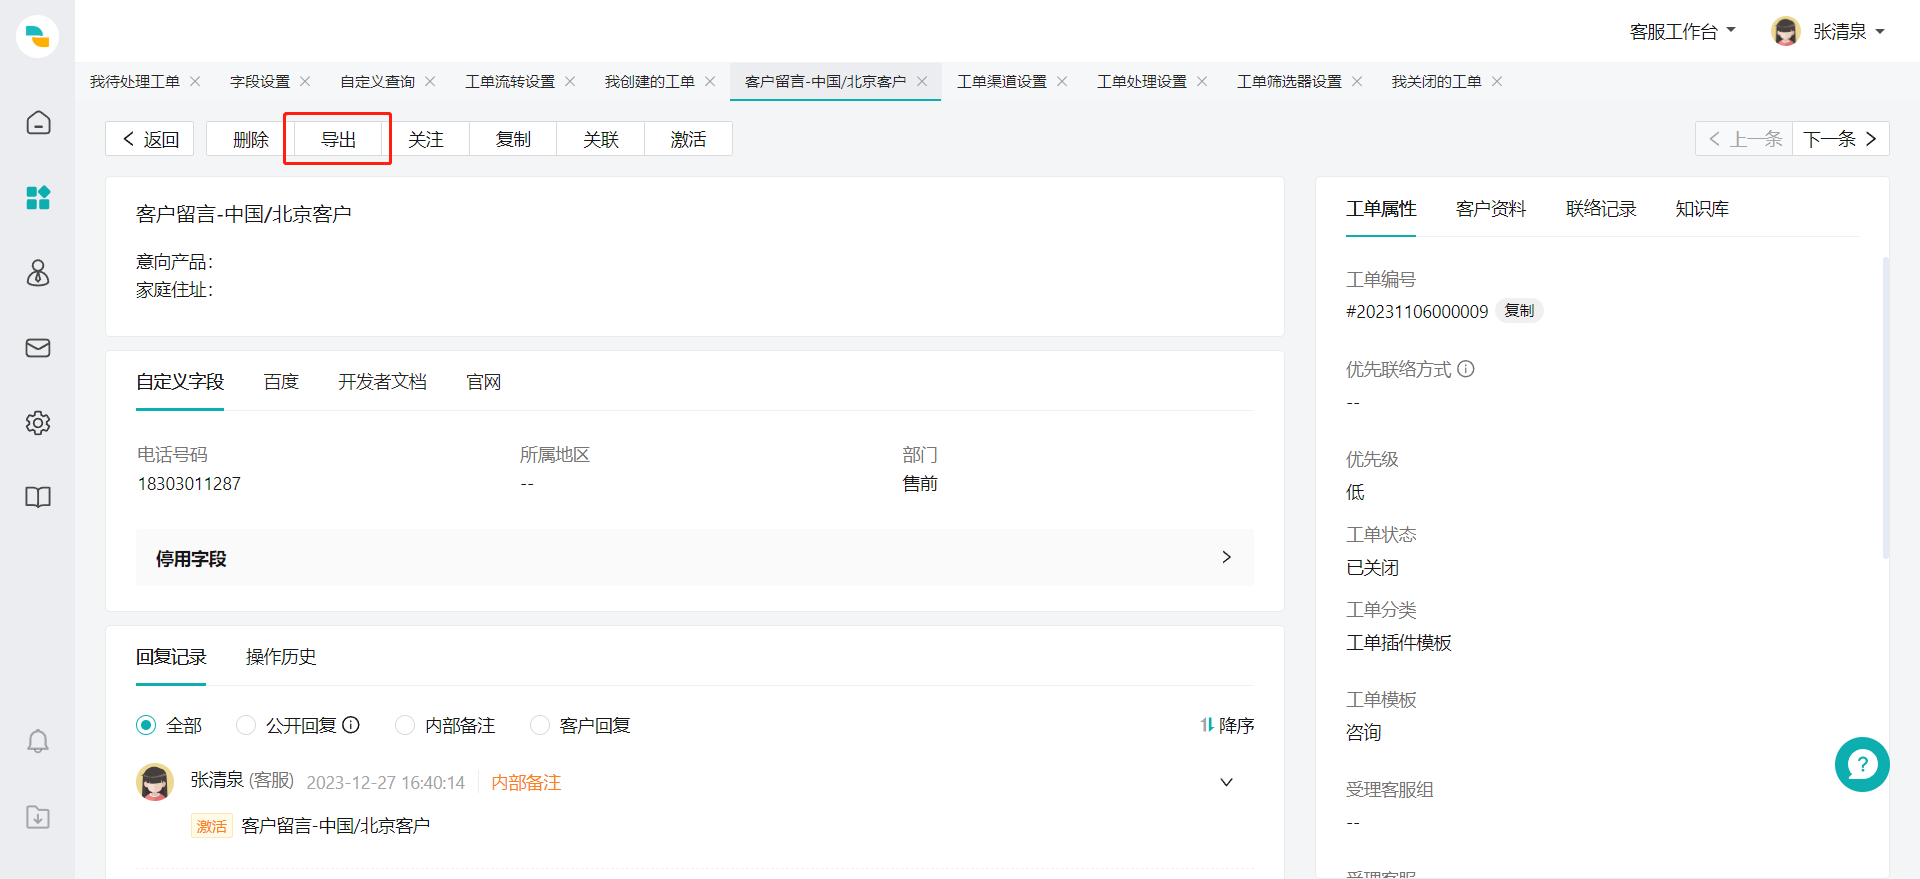
Task: Close the 我关闭的工单 tab
Action: tap(1497, 81)
